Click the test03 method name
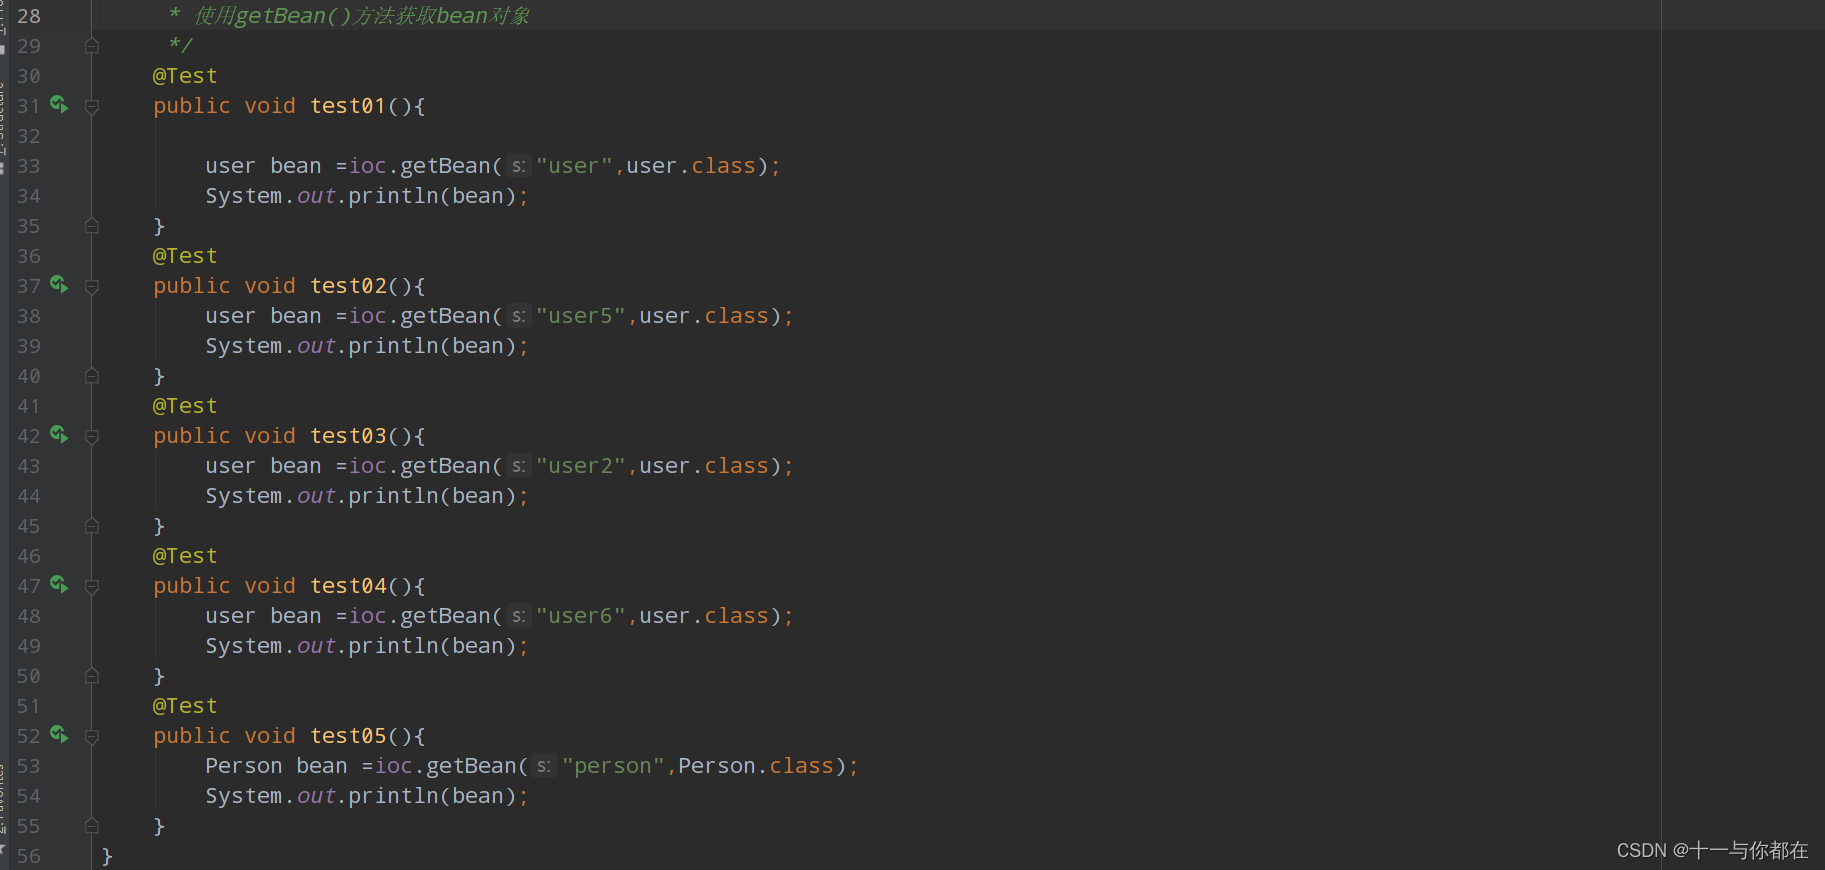 click(348, 436)
